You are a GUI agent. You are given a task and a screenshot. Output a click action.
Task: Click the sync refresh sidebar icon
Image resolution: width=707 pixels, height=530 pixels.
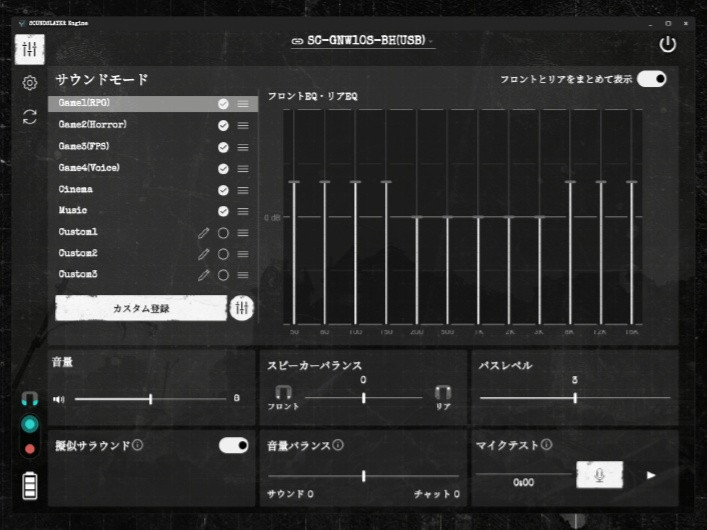tap(30, 117)
